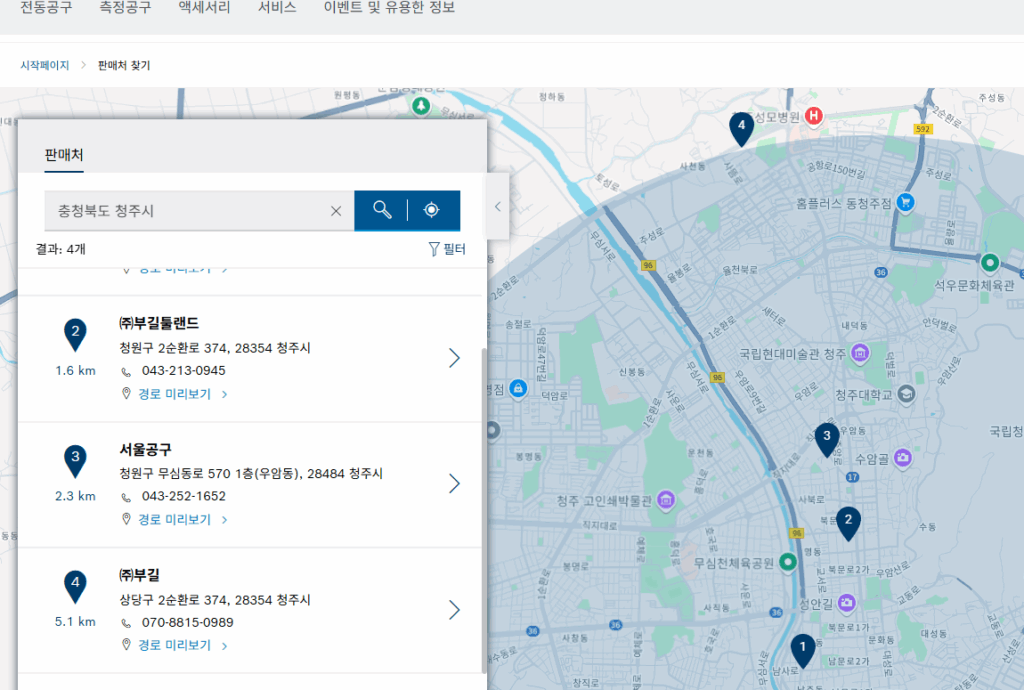Call phone number 070-8815-0989
The height and width of the screenshot is (690, 1024).
point(187,623)
